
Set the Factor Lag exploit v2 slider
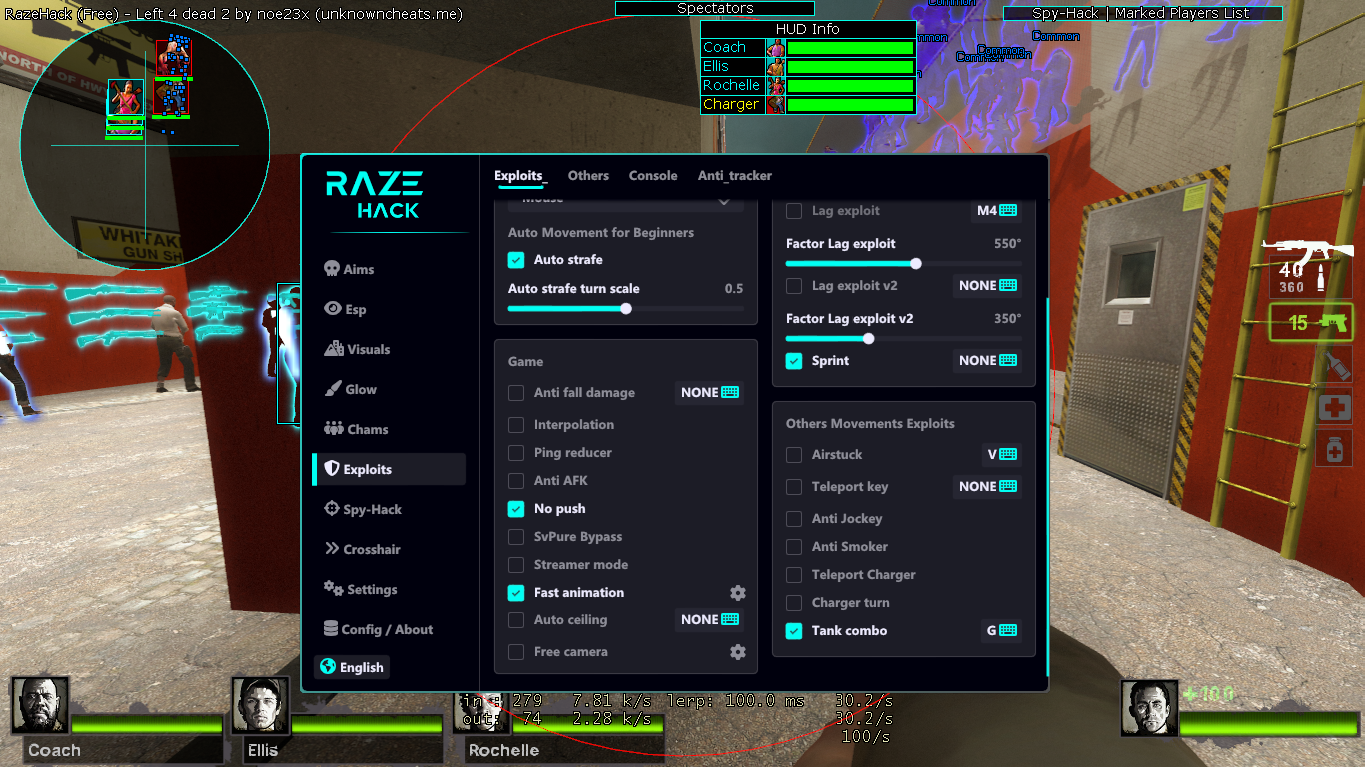tap(904, 339)
